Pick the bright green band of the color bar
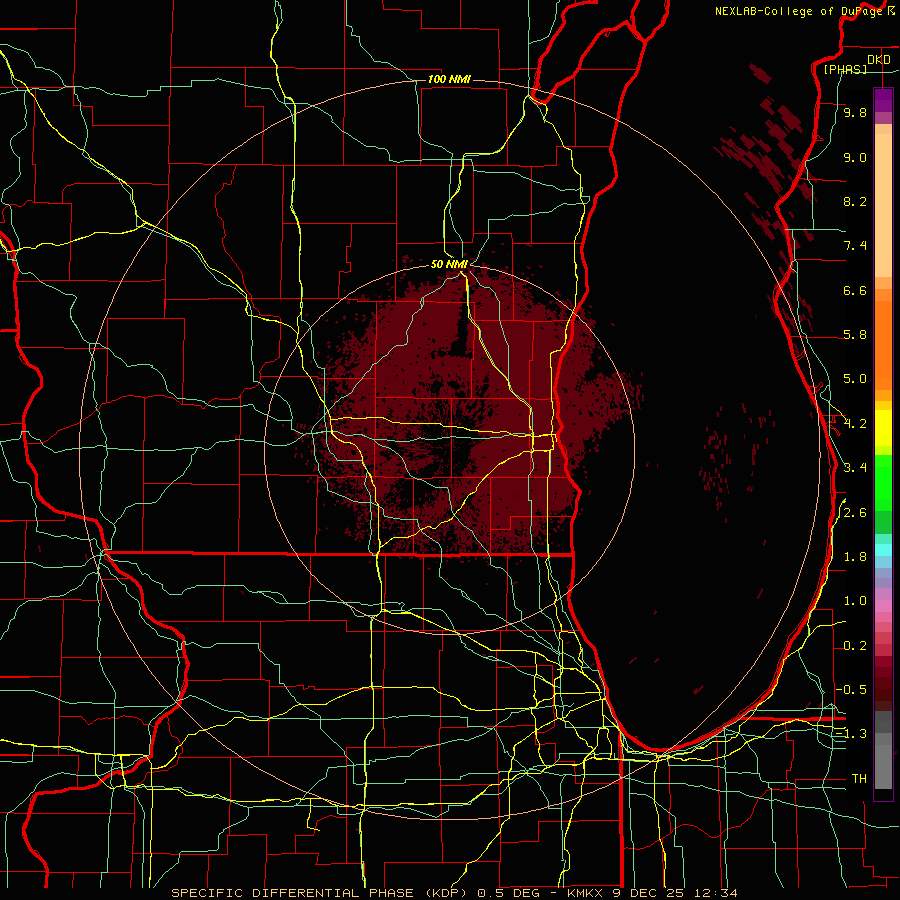 [x=883, y=482]
